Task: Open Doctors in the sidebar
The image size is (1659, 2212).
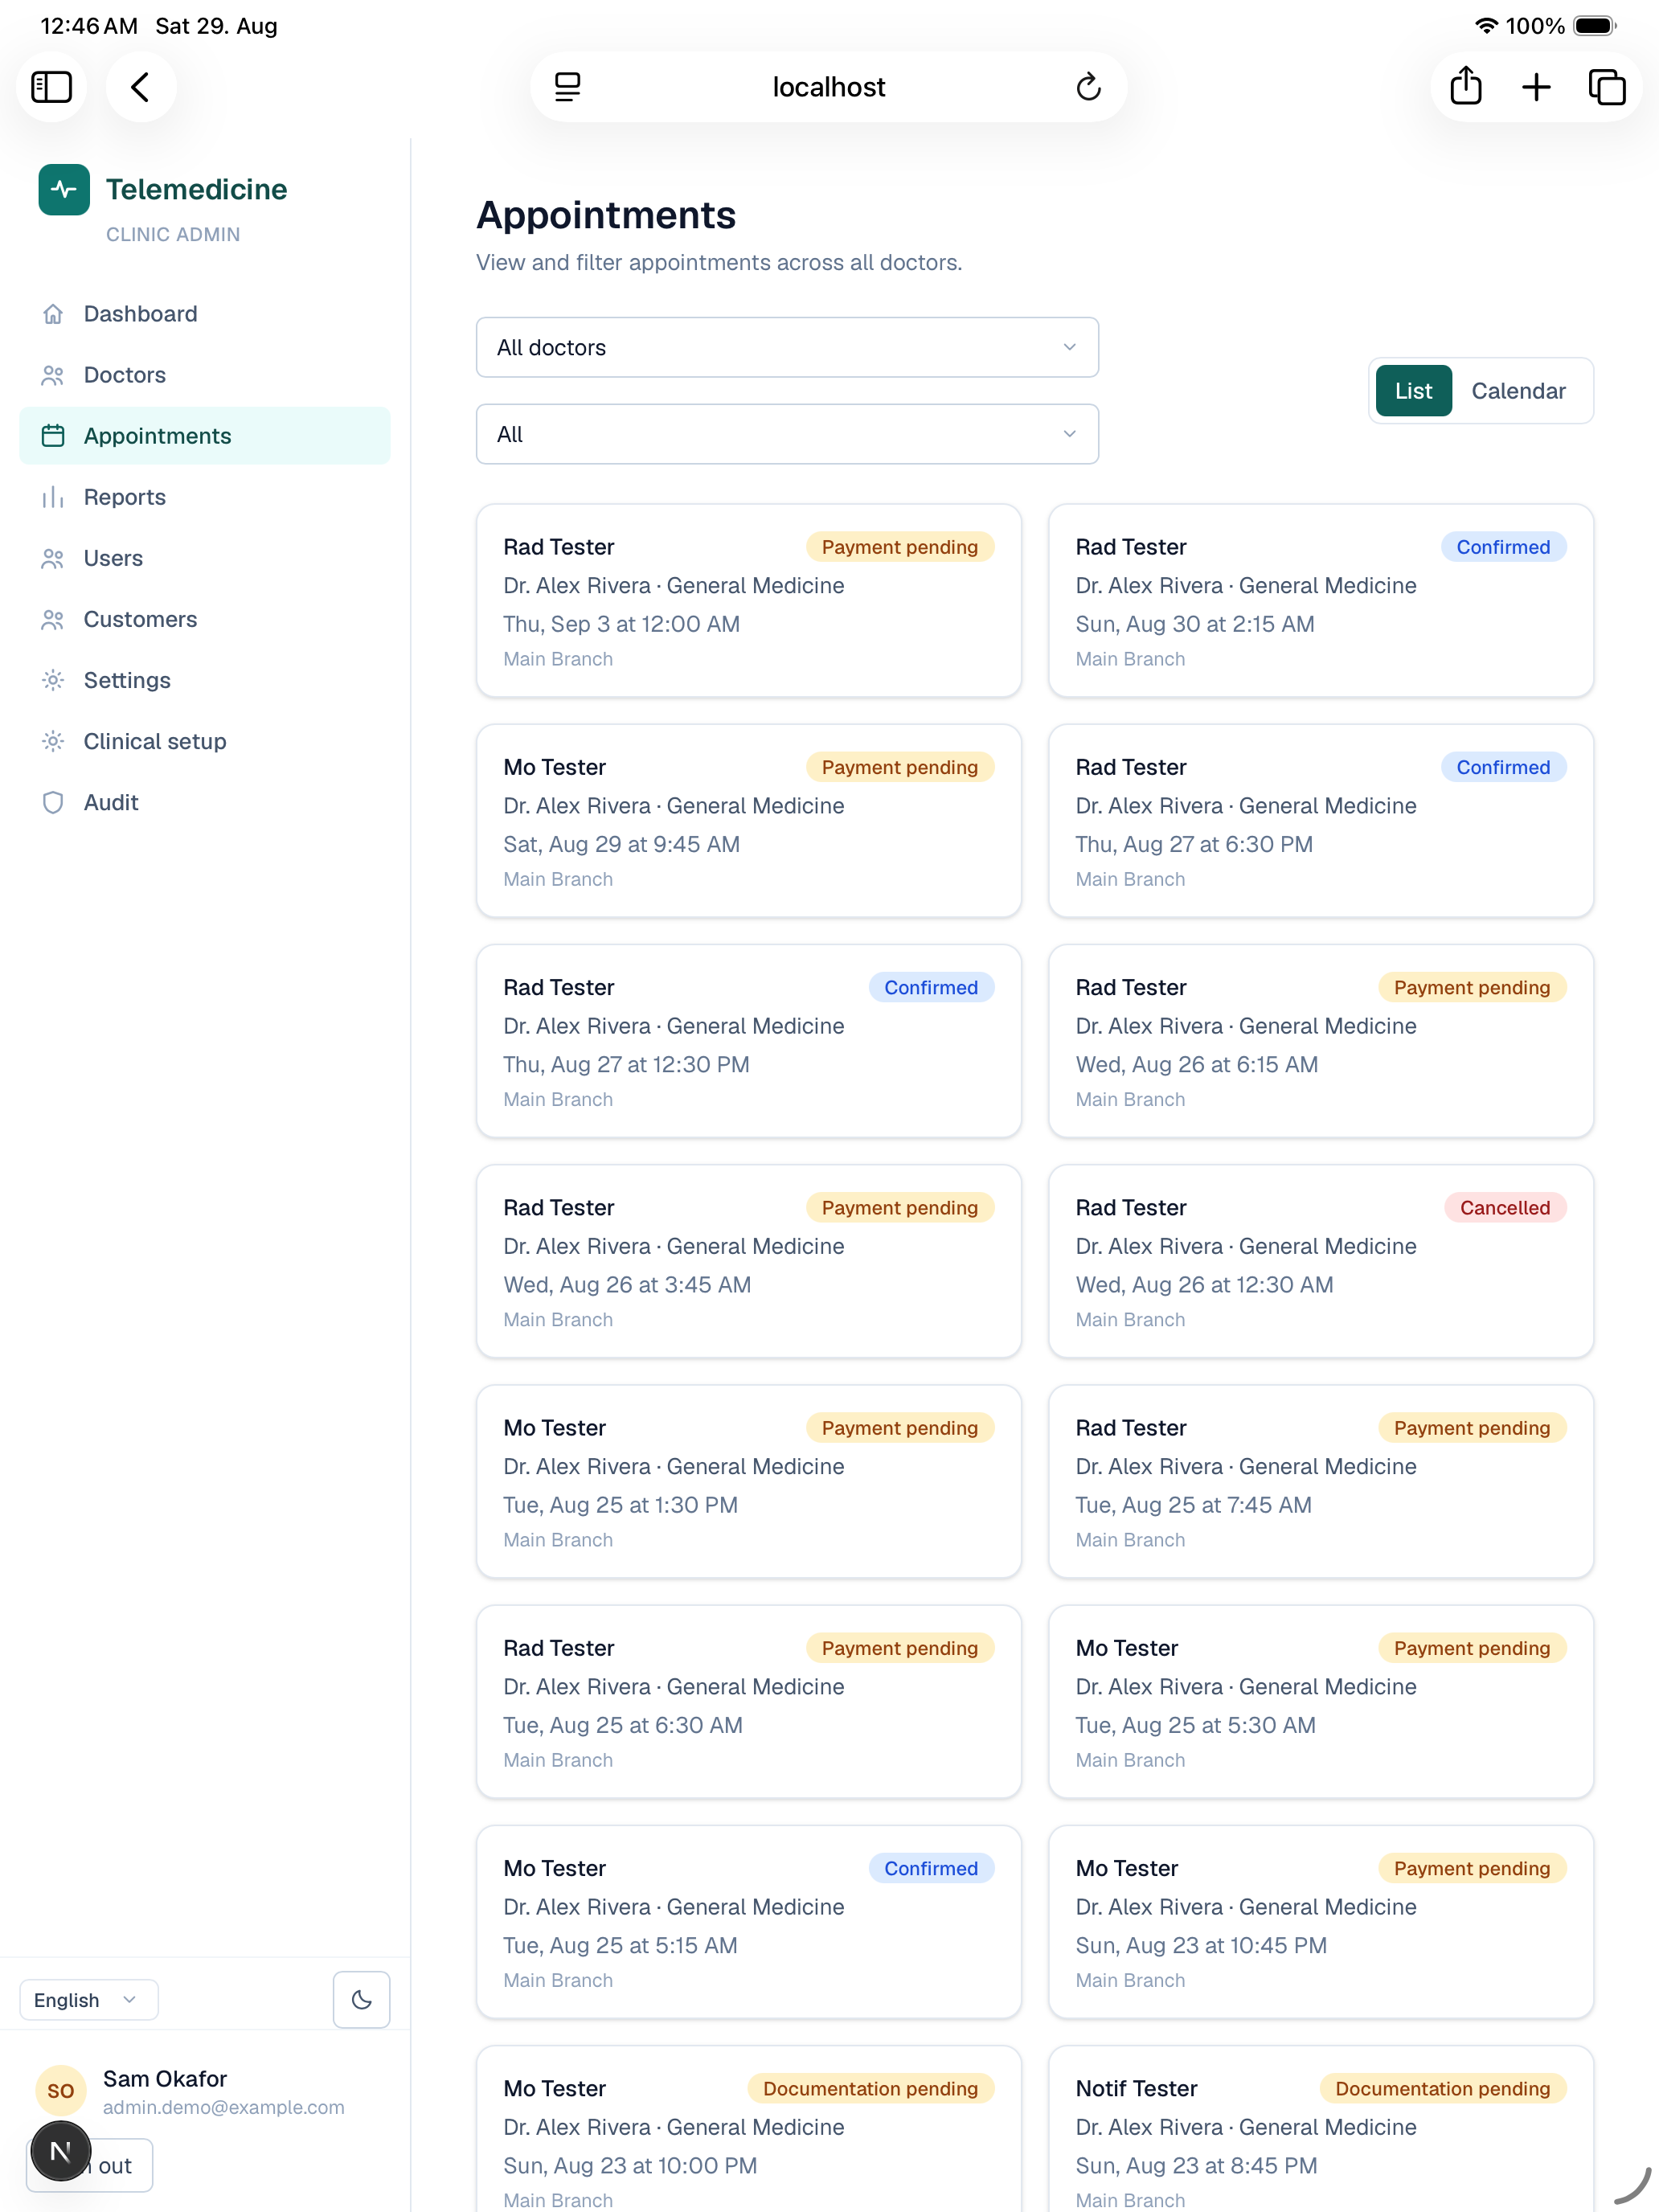Action: [205, 375]
